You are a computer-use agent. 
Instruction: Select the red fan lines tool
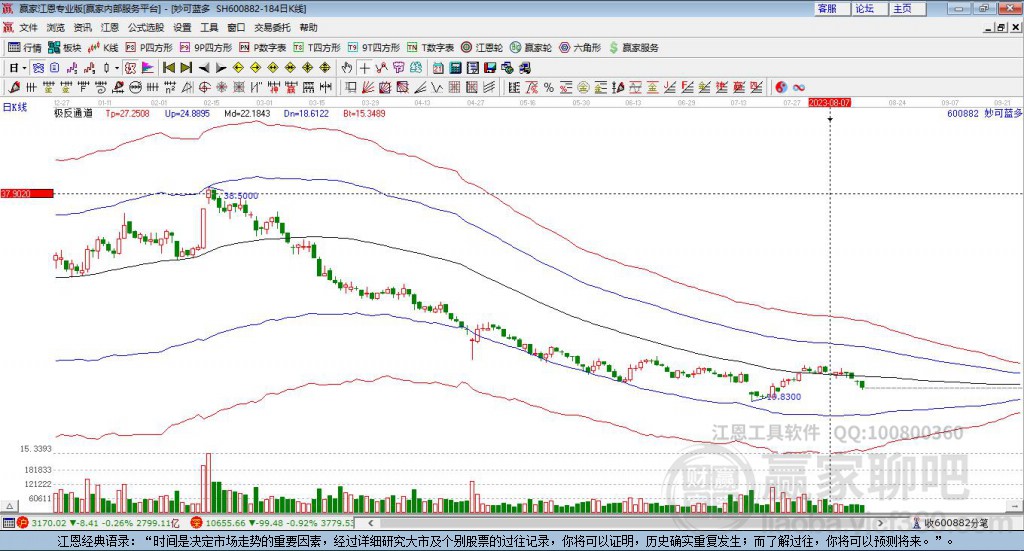368,87
